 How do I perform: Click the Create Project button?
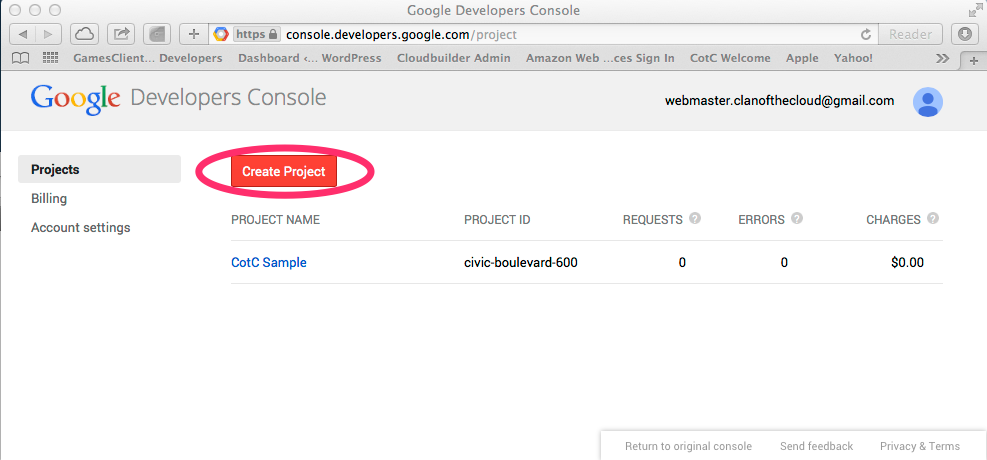[x=284, y=171]
